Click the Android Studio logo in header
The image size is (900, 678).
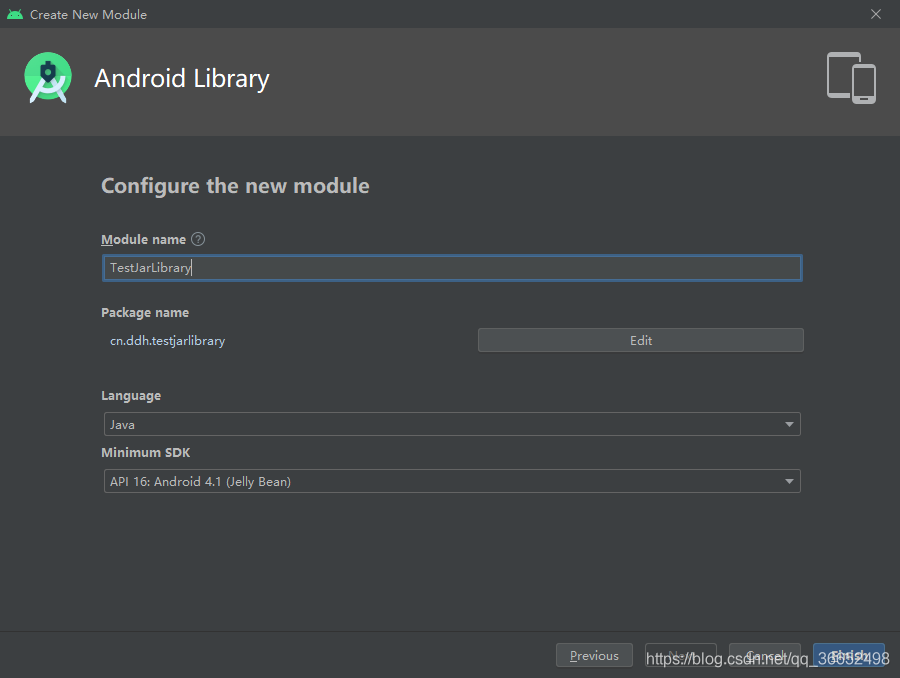(48, 78)
